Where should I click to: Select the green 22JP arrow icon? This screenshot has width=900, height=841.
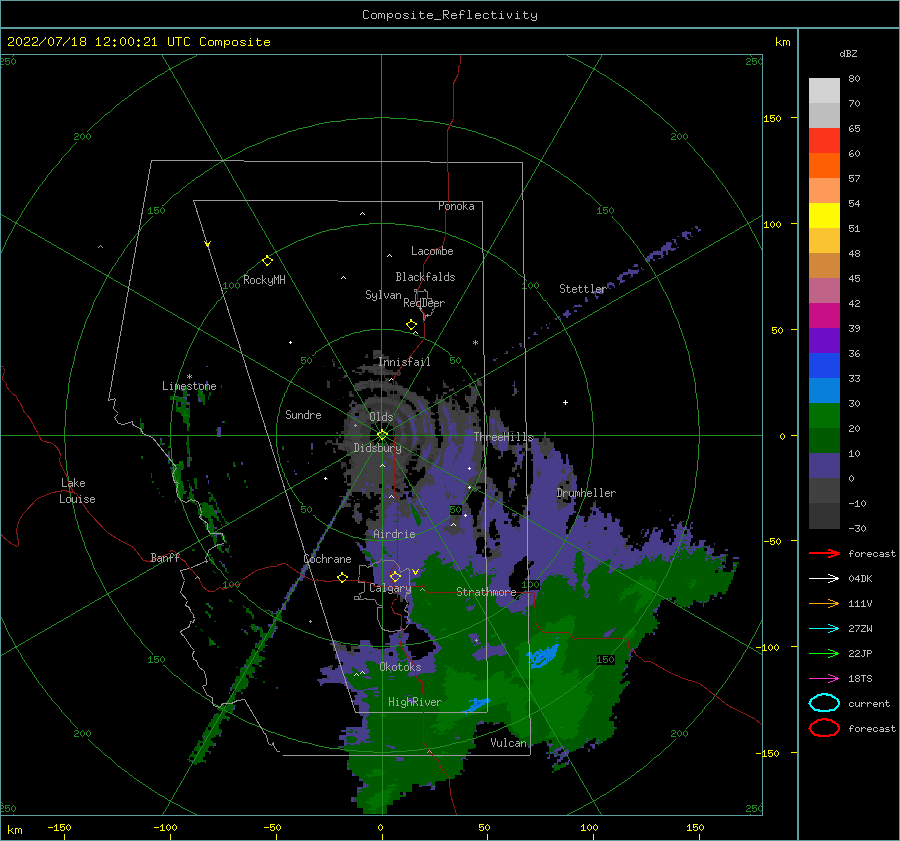[x=824, y=653]
